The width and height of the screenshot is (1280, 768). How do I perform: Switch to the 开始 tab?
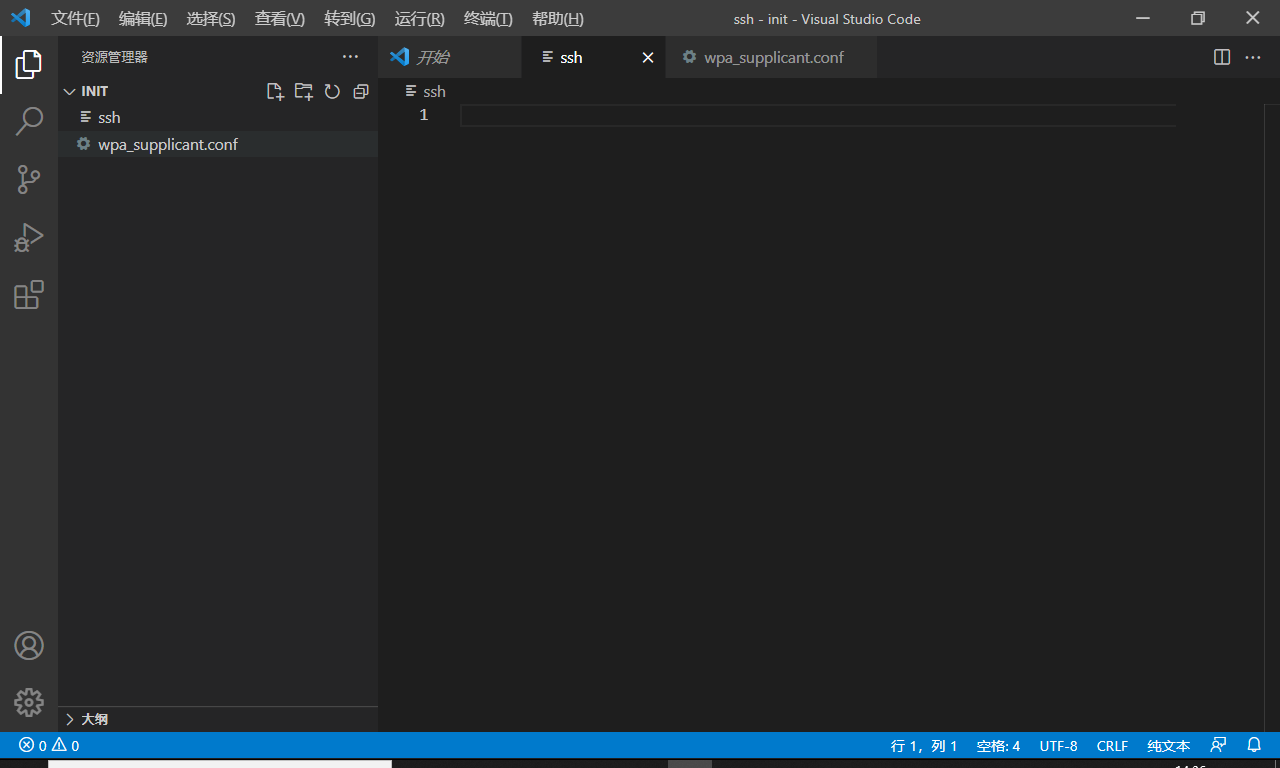(x=450, y=57)
